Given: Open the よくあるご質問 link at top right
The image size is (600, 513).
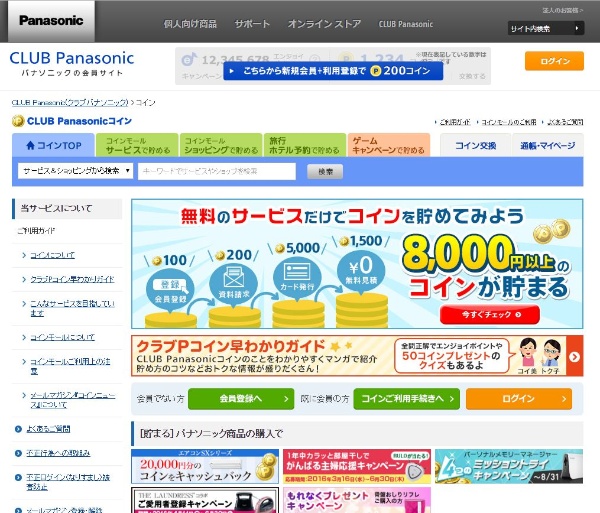Looking at the screenshot, I should 565,122.
